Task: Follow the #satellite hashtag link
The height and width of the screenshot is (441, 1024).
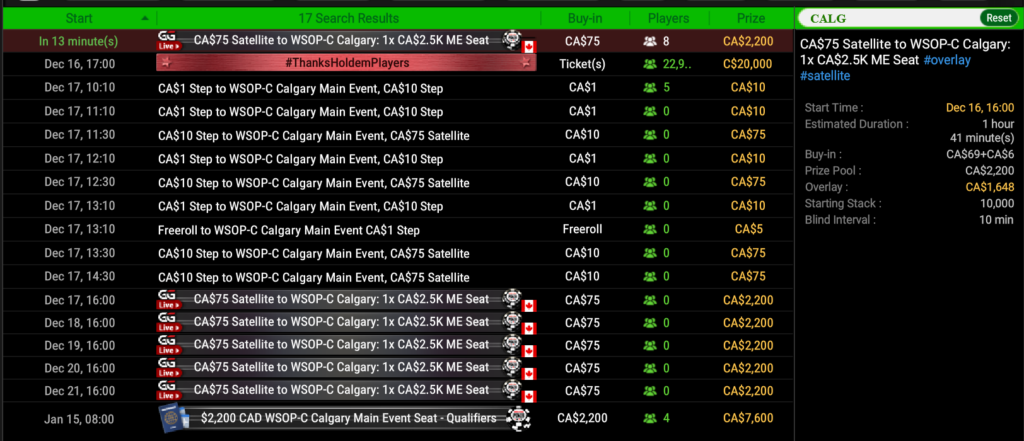Action: 825,76
